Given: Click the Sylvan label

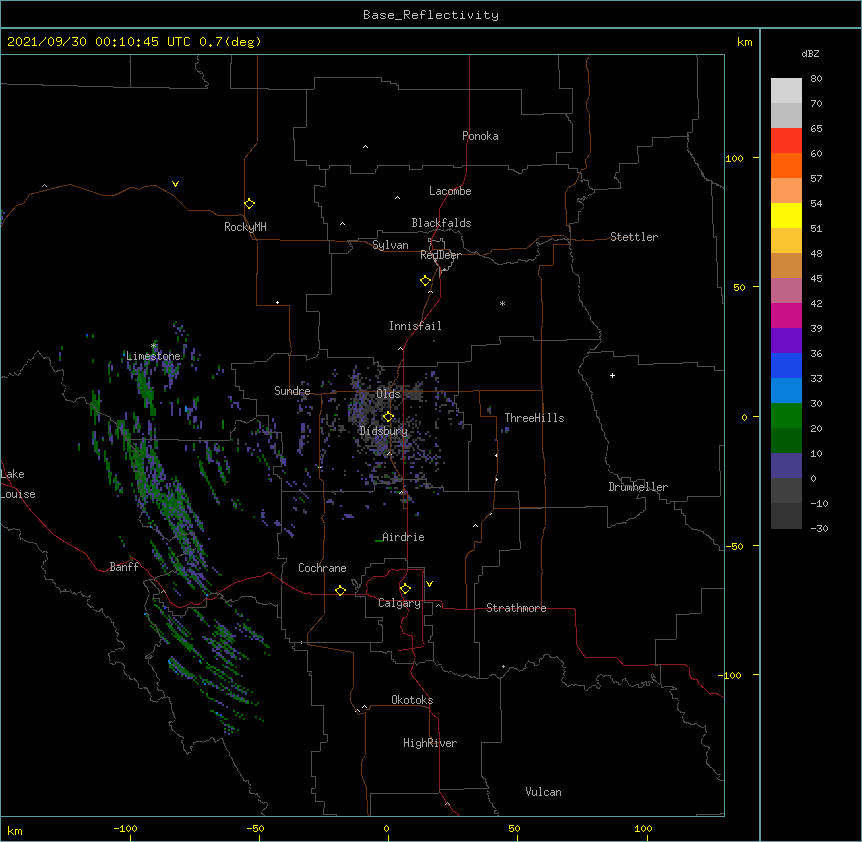Looking at the screenshot, I should click(x=390, y=245).
